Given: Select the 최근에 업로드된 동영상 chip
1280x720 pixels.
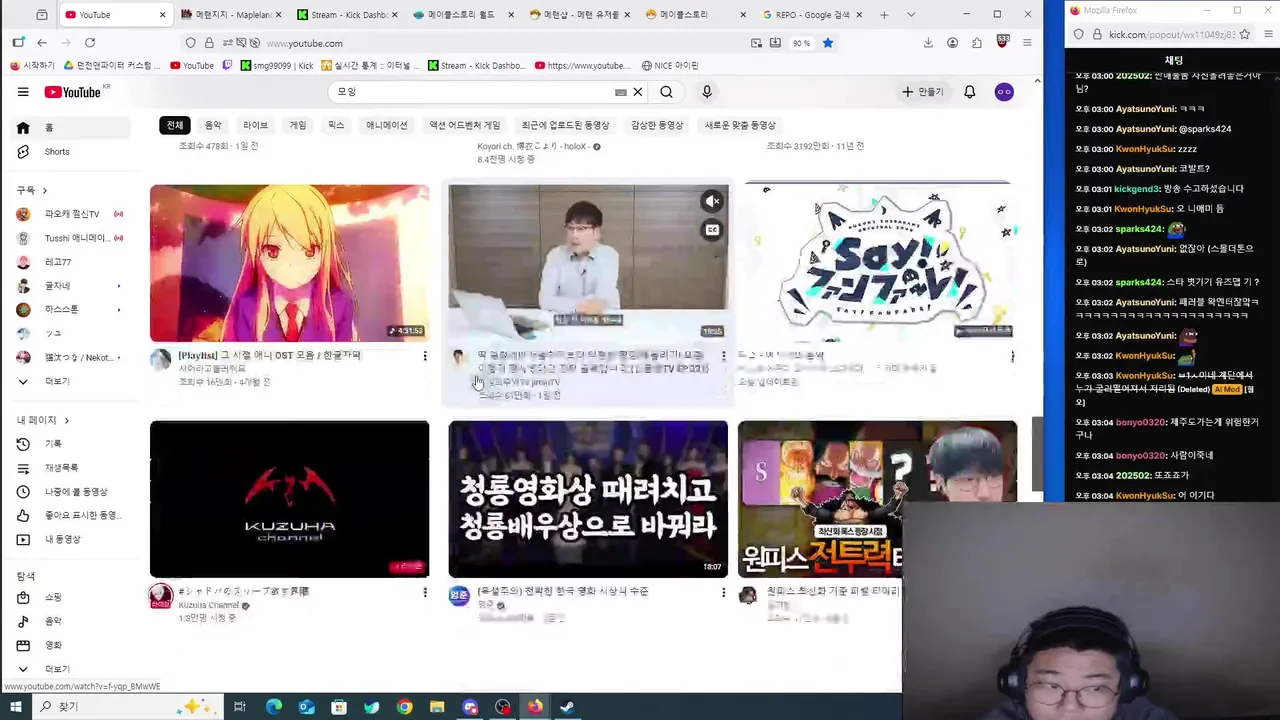Looking at the screenshot, I should (565, 125).
